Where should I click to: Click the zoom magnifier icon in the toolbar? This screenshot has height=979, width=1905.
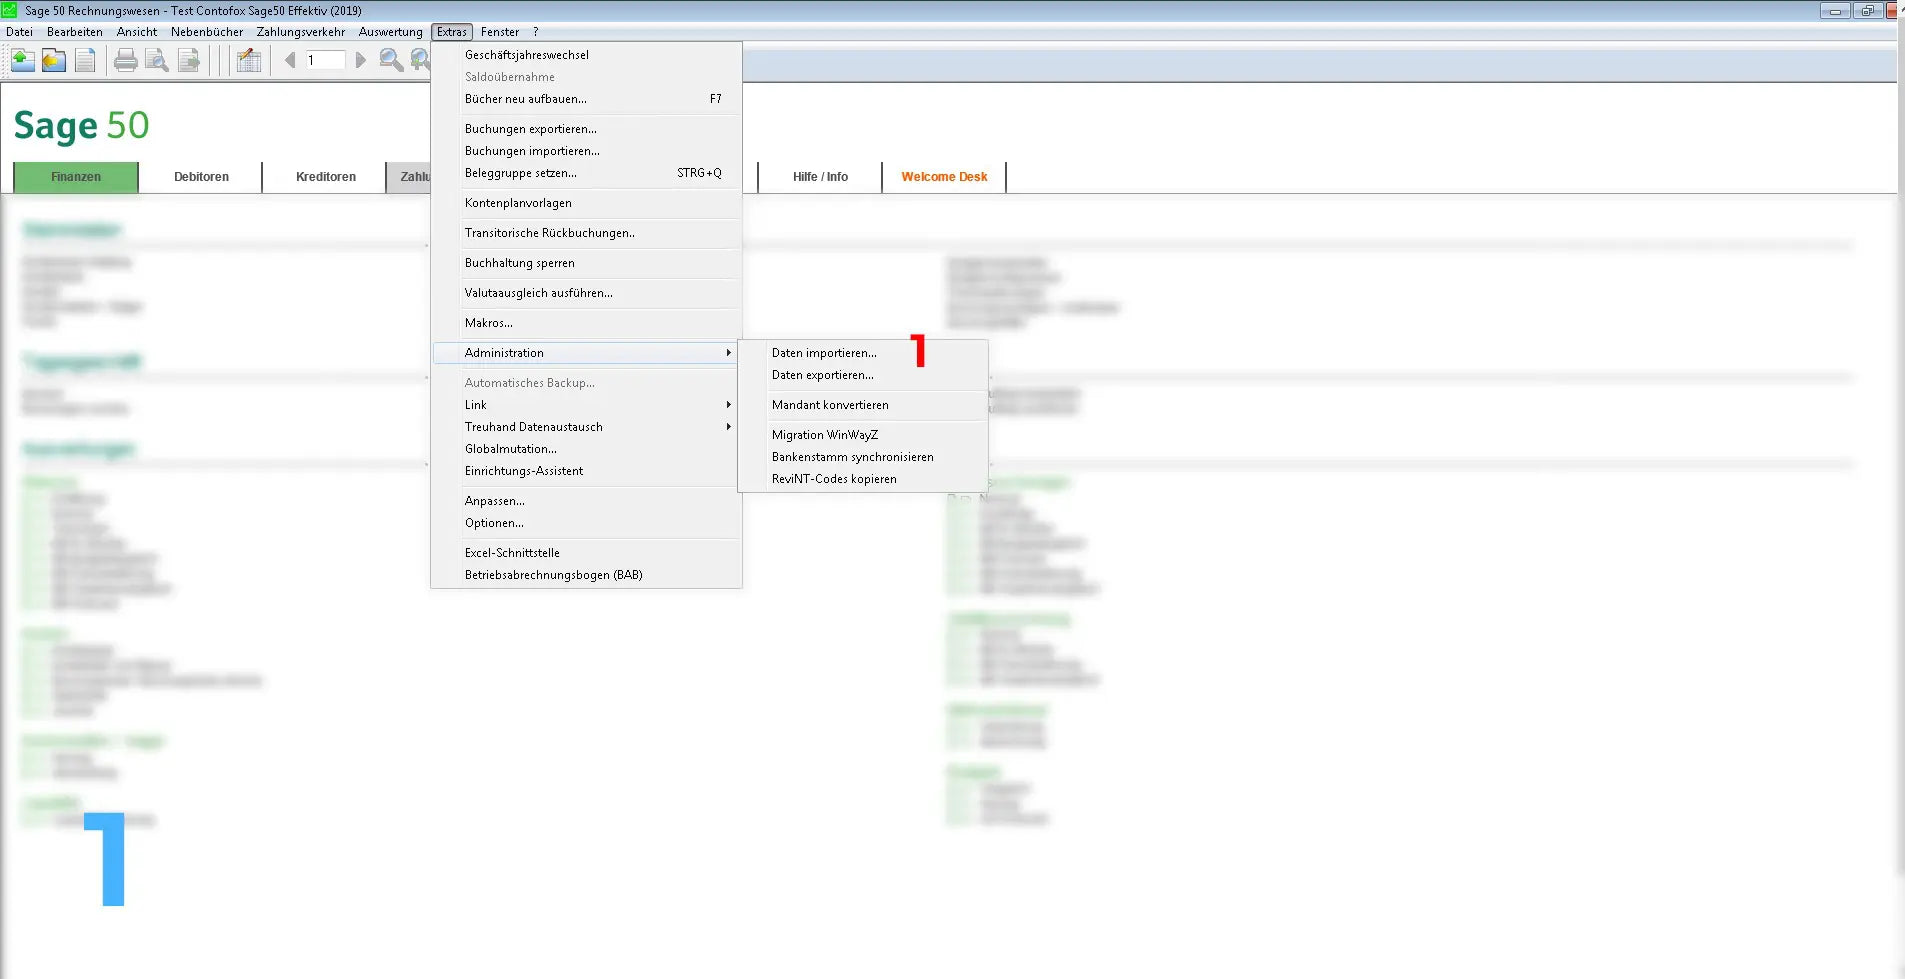391,61
